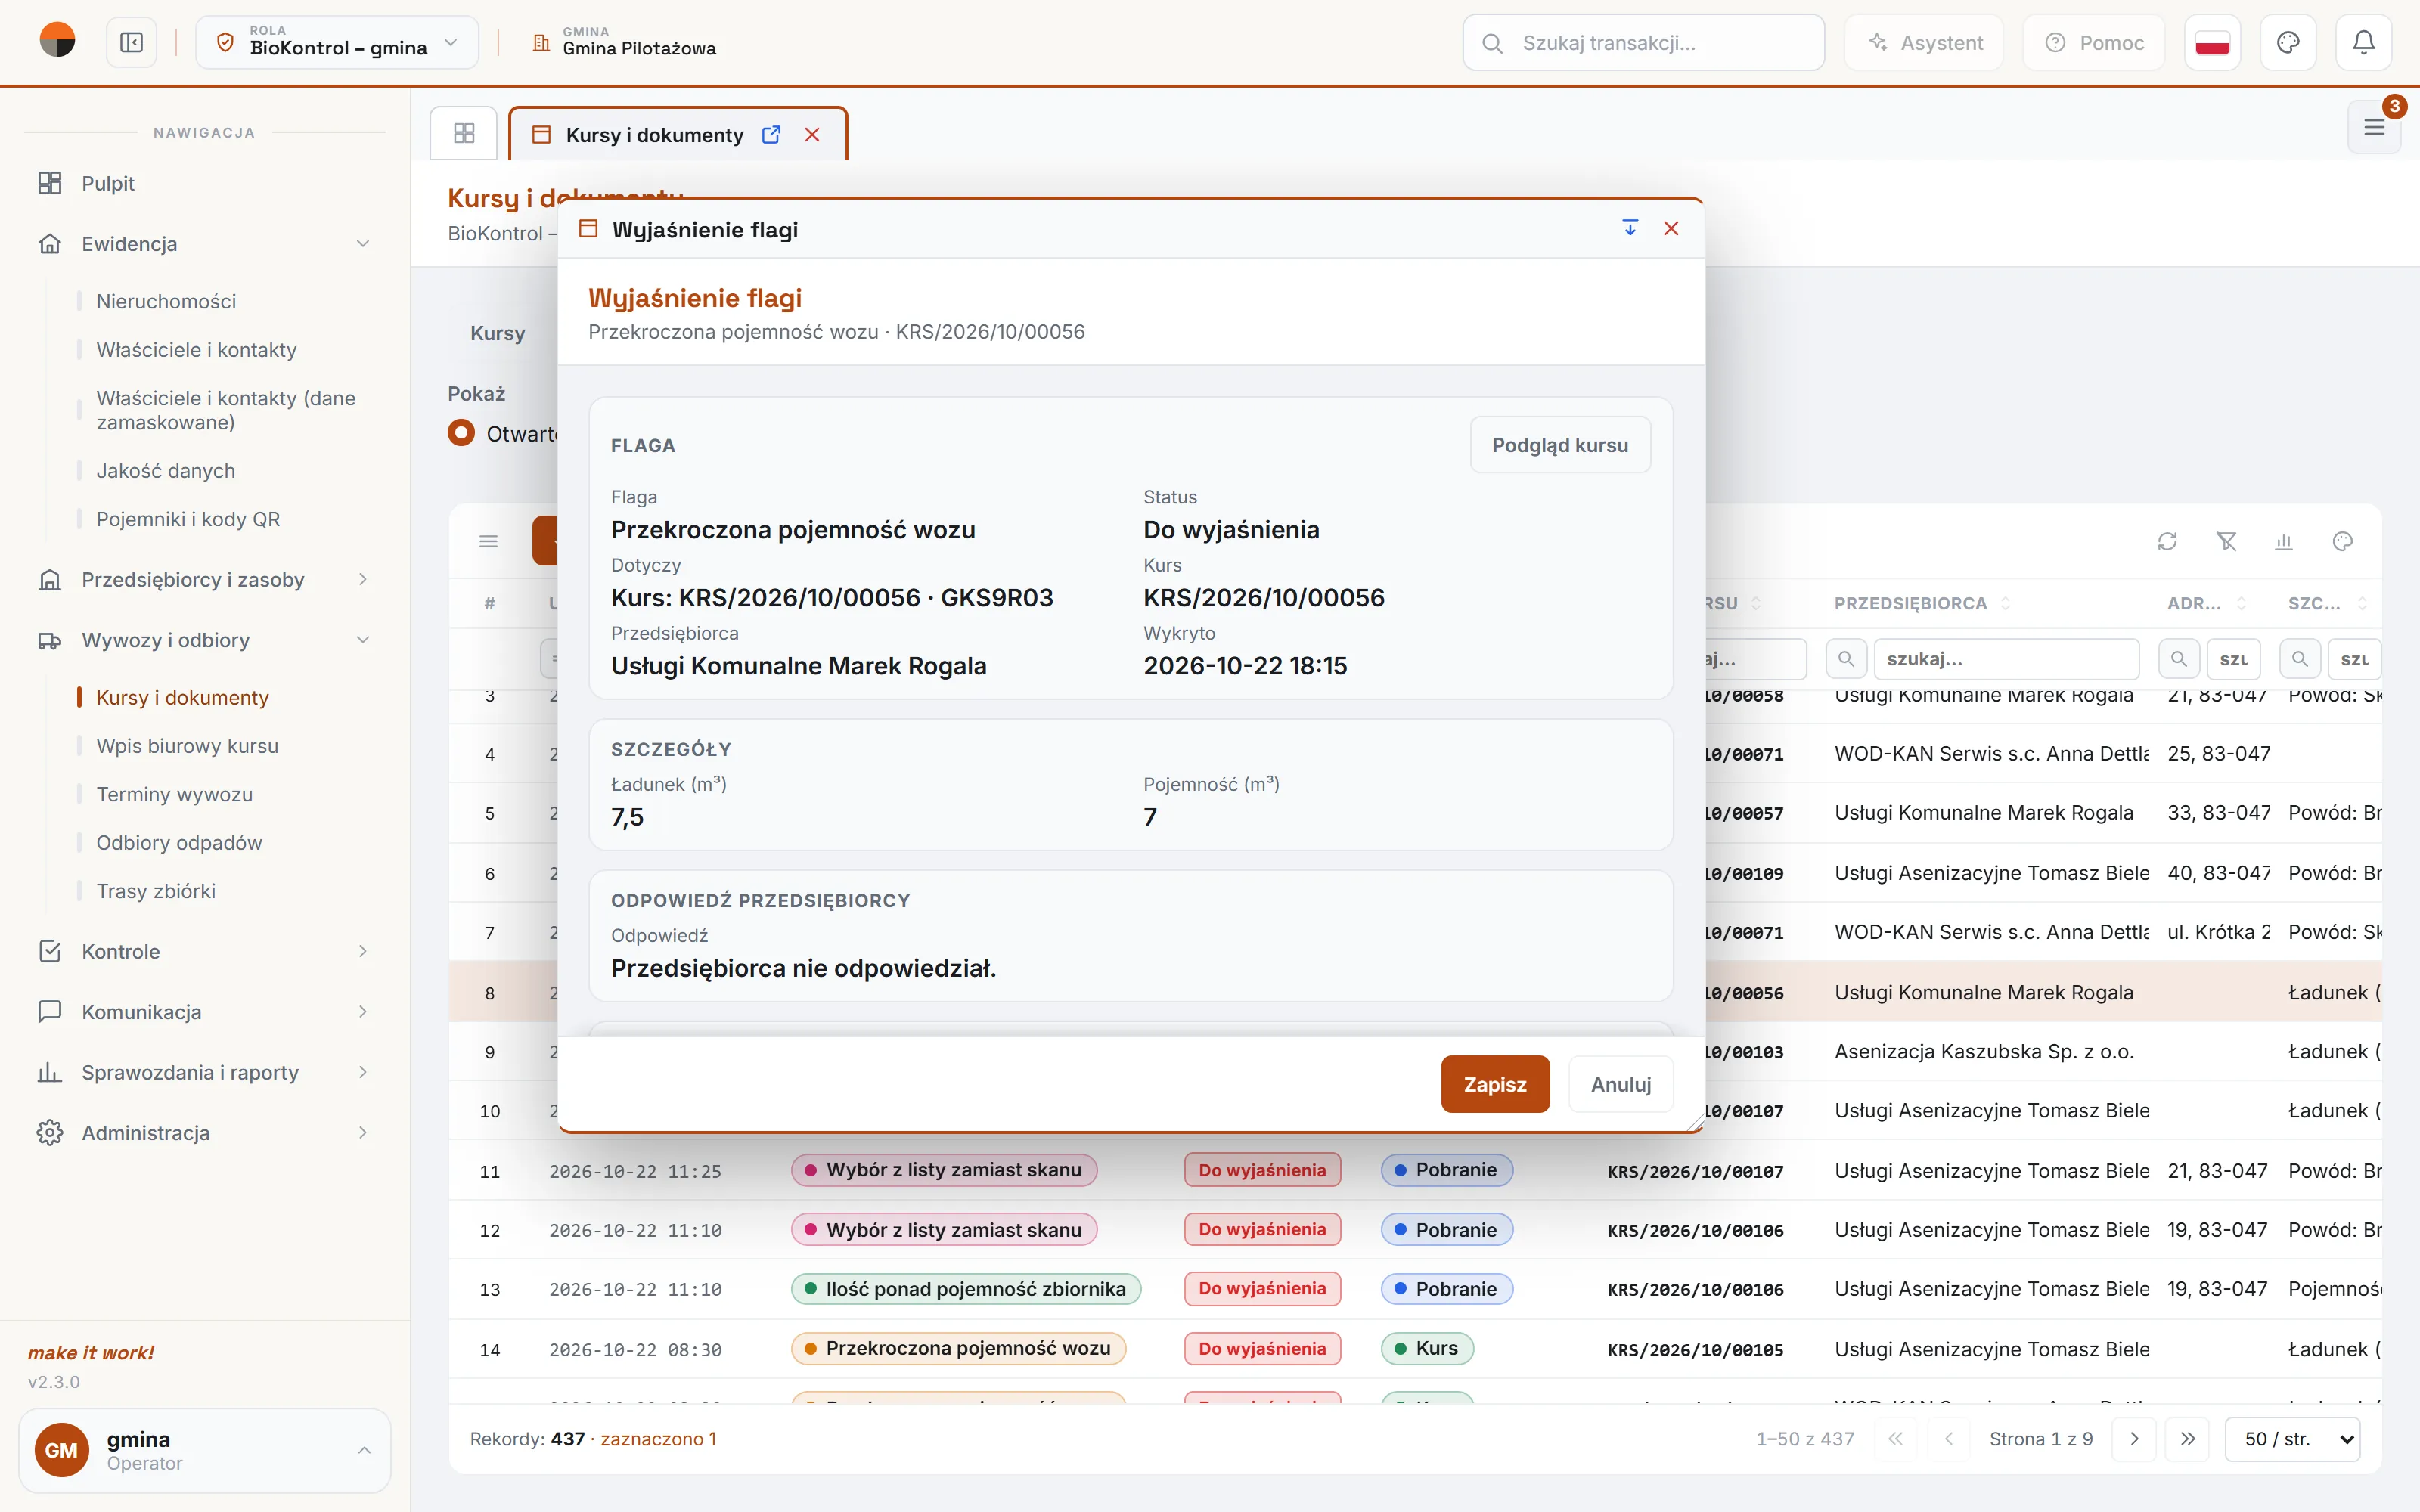
Task: Click the Pulpit navigation item
Action: click(x=205, y=183)
